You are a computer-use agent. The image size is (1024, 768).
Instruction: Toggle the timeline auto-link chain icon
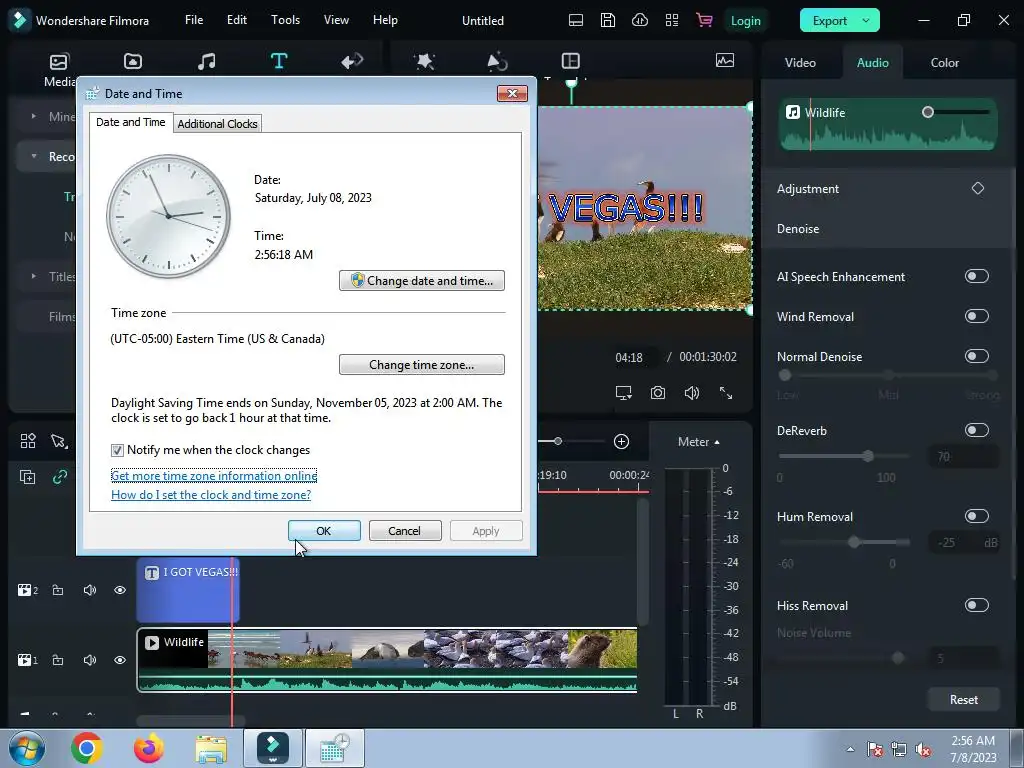60,477
